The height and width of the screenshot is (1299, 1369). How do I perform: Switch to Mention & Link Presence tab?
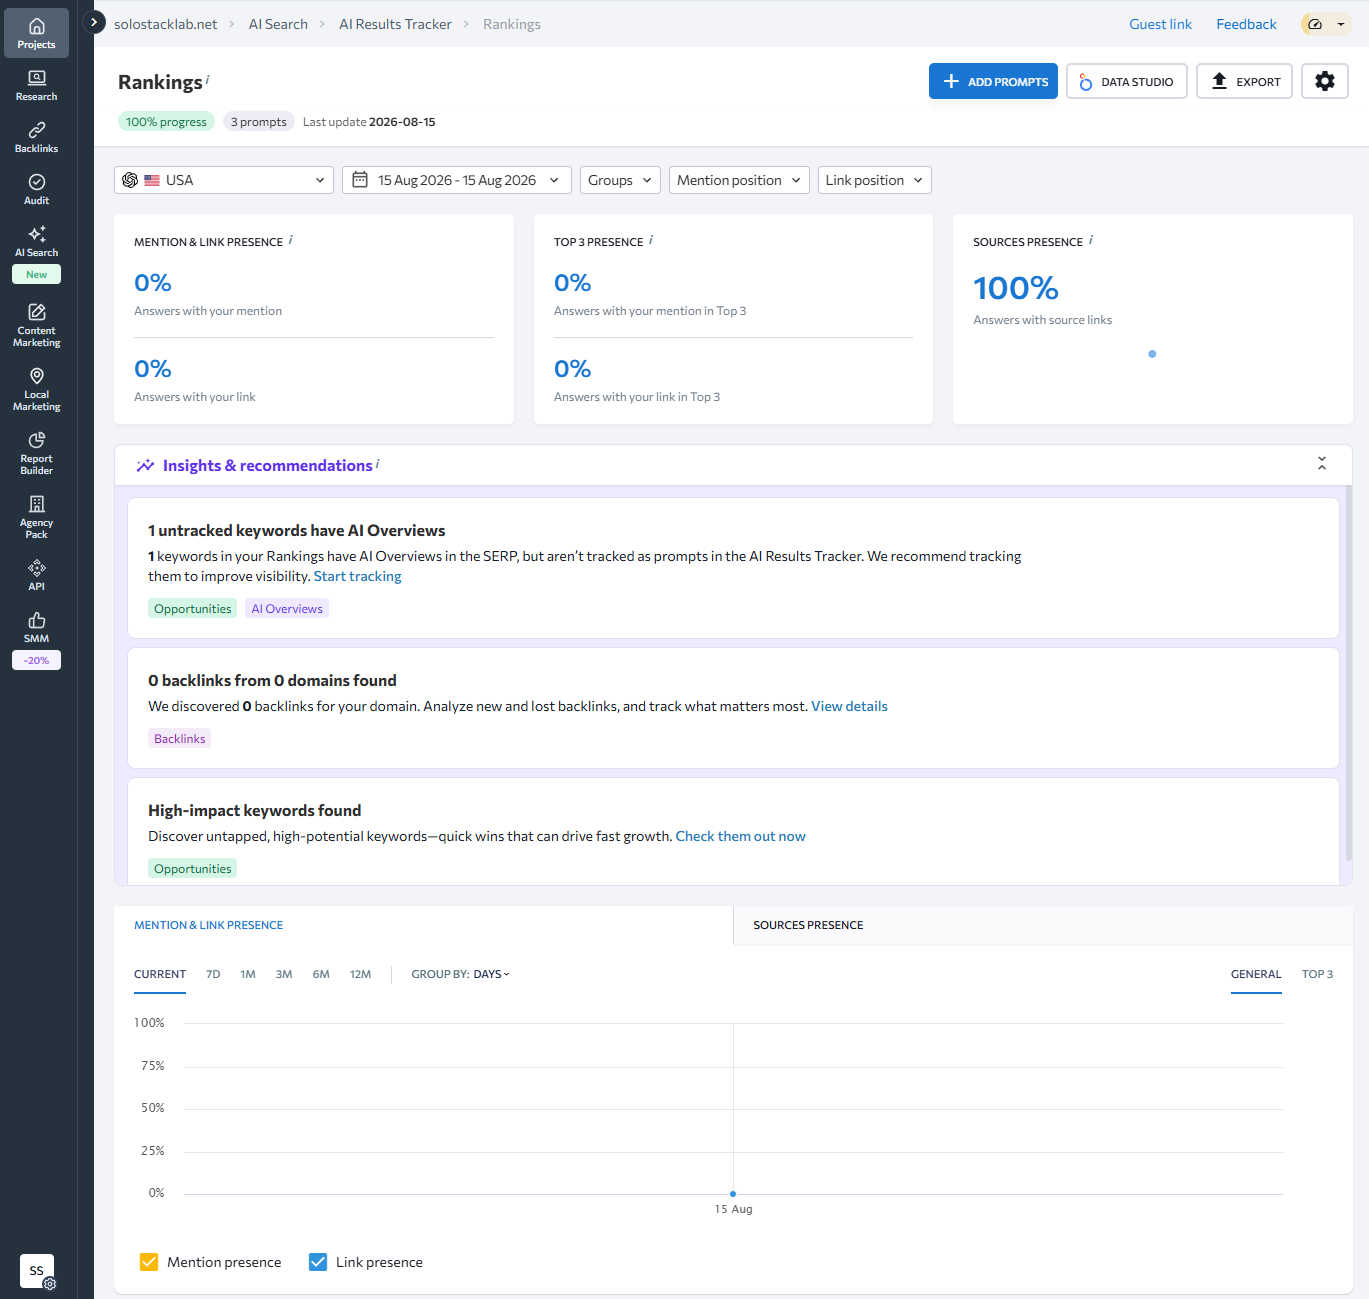click(209, 925)
